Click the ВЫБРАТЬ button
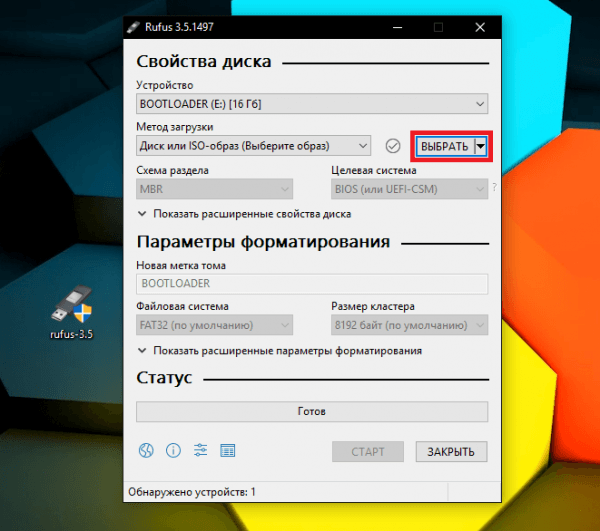This screenshot has width=600, height=531. (x=445, y=146)
